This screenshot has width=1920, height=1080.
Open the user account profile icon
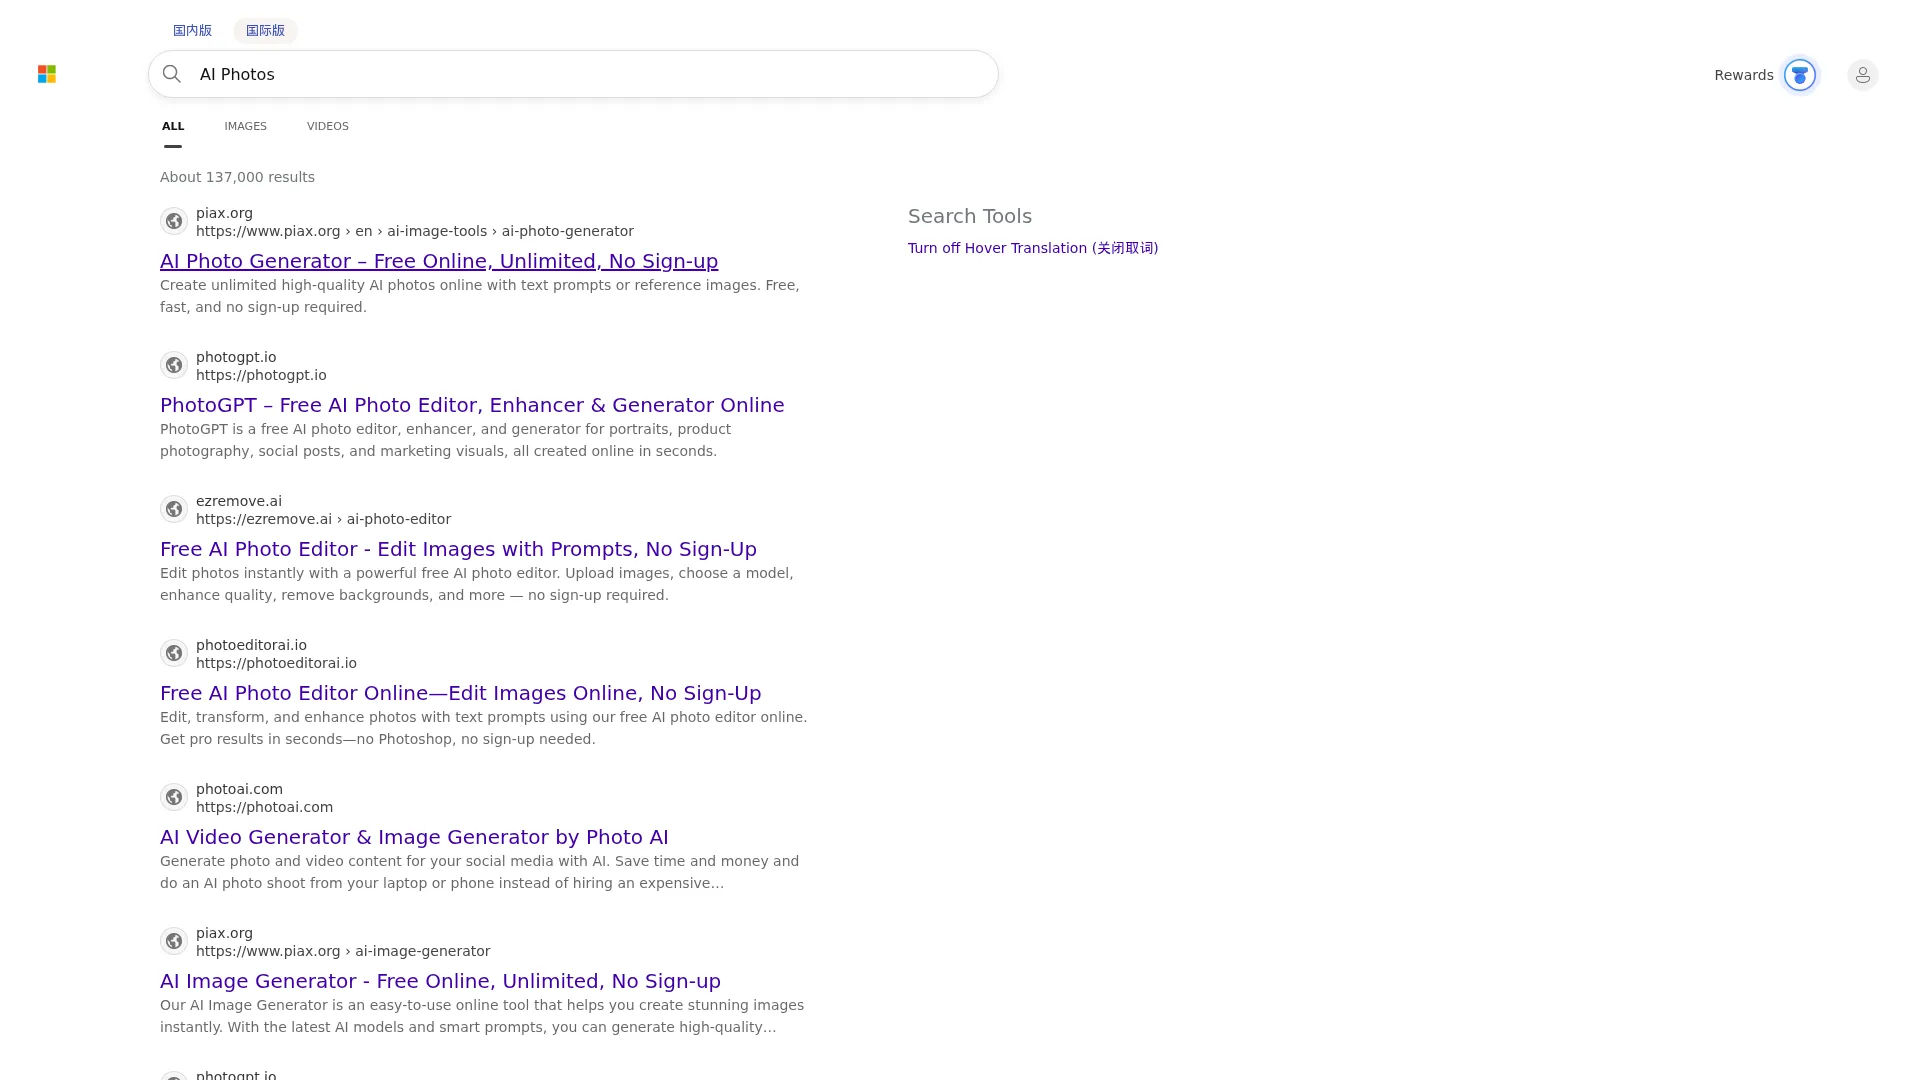[1862, 75]
